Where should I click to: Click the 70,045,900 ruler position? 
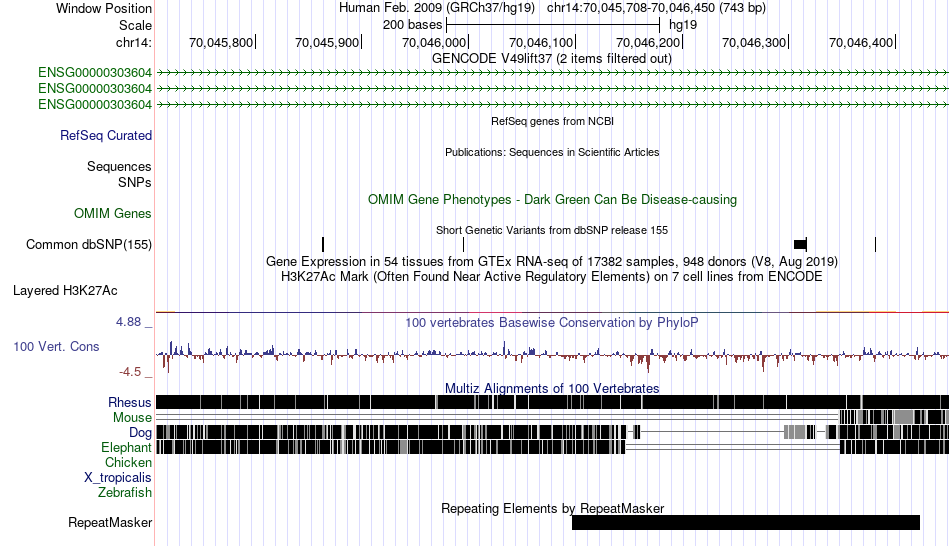[x=327, y=42]
